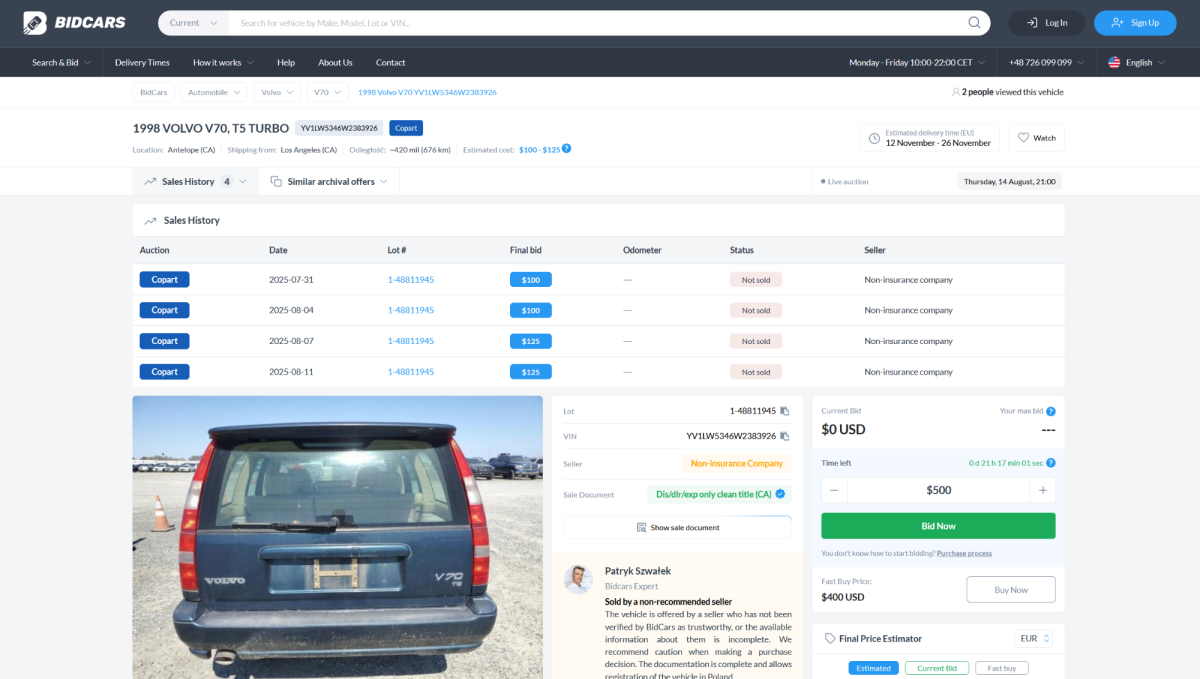Expand the EUR currency selector
Image resolution: width=1200 pixels, height=679 pixels.
point(1033,638)
